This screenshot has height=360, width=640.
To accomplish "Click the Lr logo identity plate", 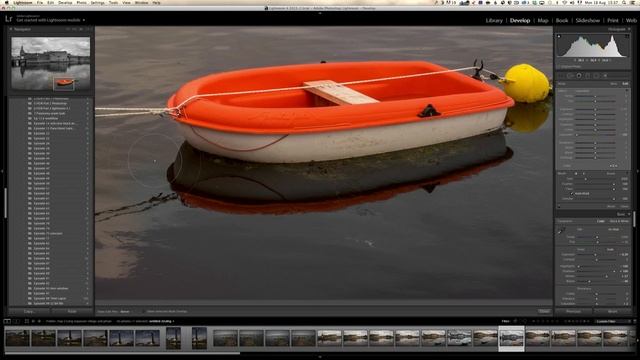I will click(x=9, y=19).
